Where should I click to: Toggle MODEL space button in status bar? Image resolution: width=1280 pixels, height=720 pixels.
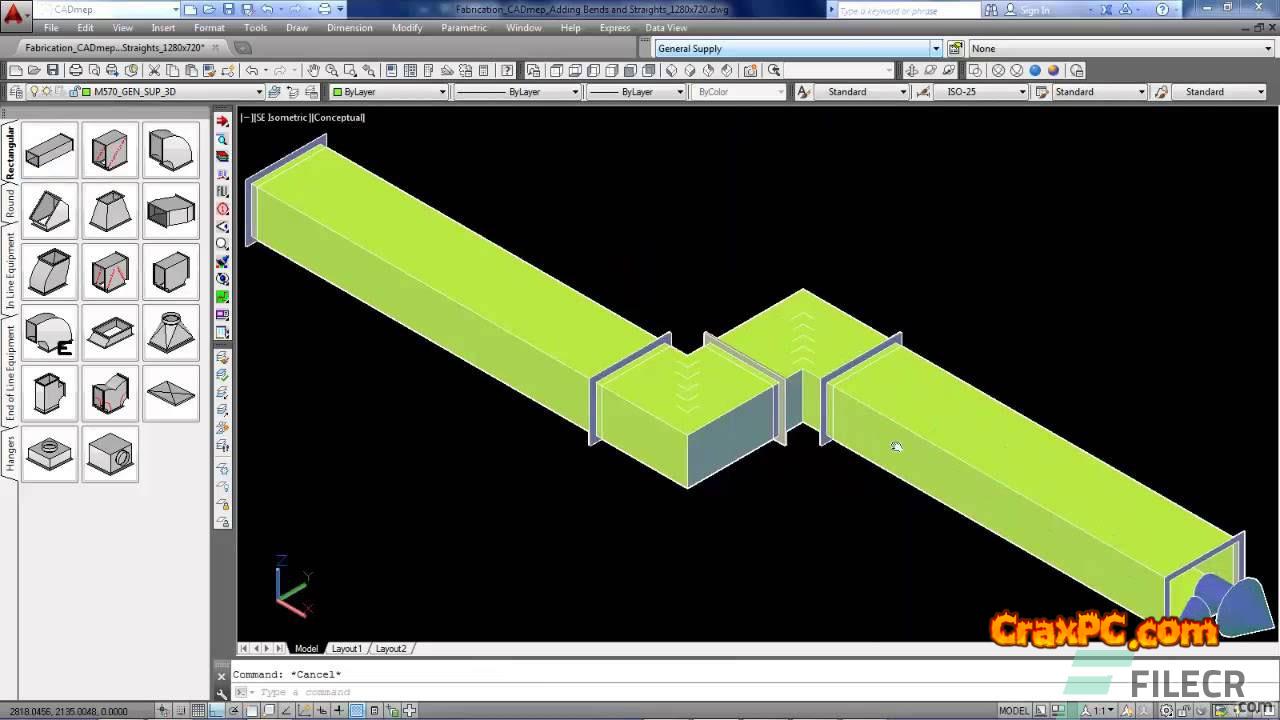point(1013,711)
